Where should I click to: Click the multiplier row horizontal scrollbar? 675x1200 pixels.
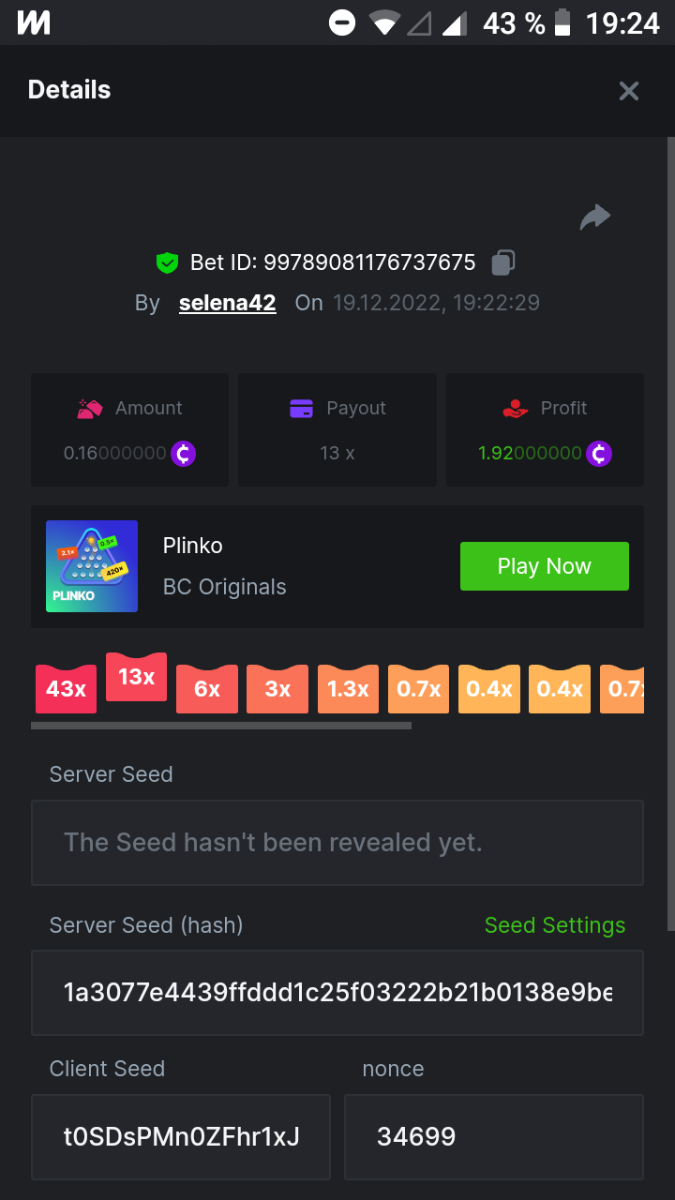pos(221,726)
